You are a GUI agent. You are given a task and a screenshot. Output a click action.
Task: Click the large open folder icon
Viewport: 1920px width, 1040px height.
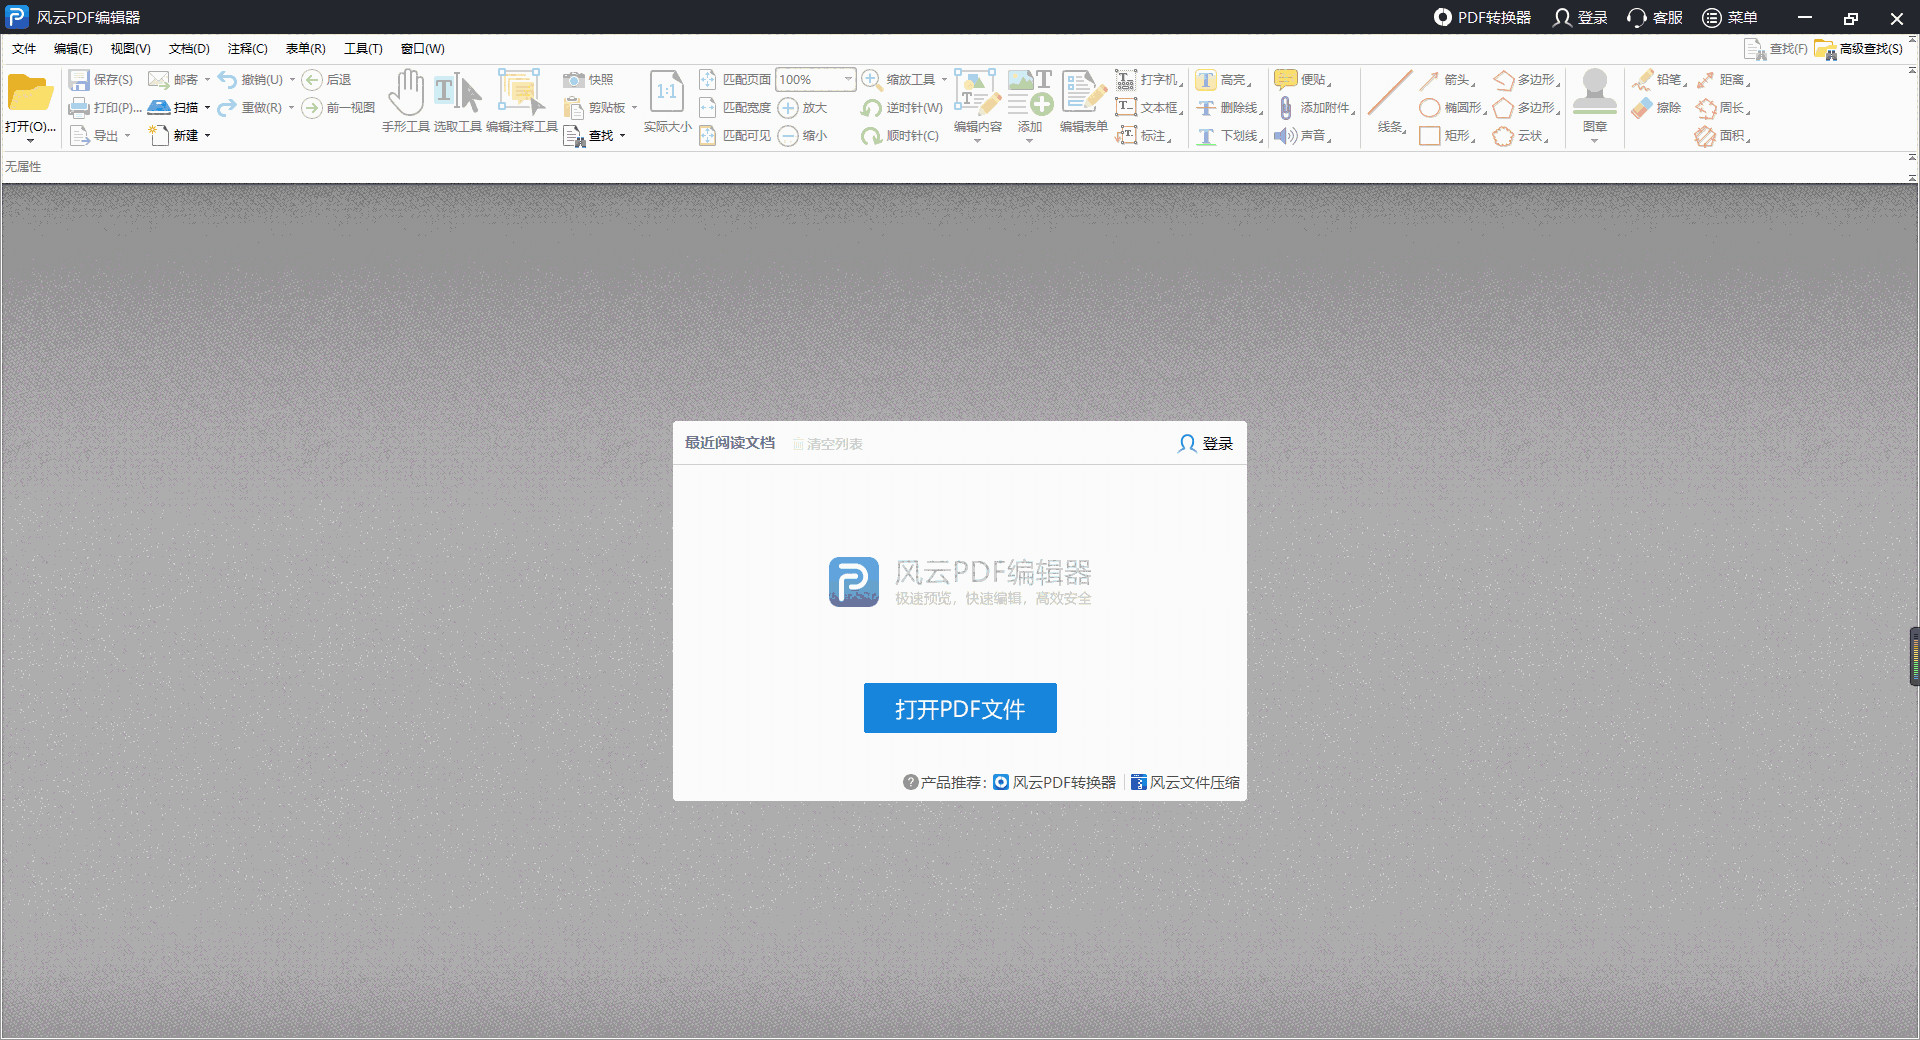[30, 93]
